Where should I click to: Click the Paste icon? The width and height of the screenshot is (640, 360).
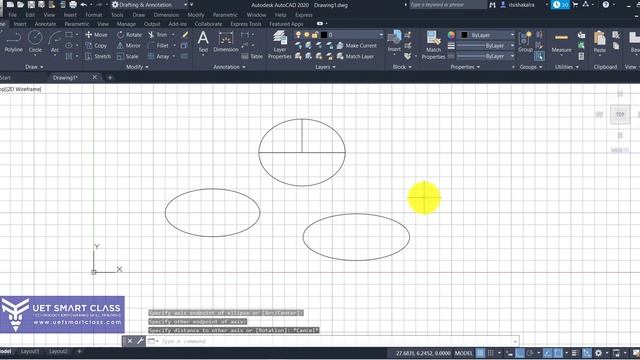pyautogui.click(x=600, y=42)
